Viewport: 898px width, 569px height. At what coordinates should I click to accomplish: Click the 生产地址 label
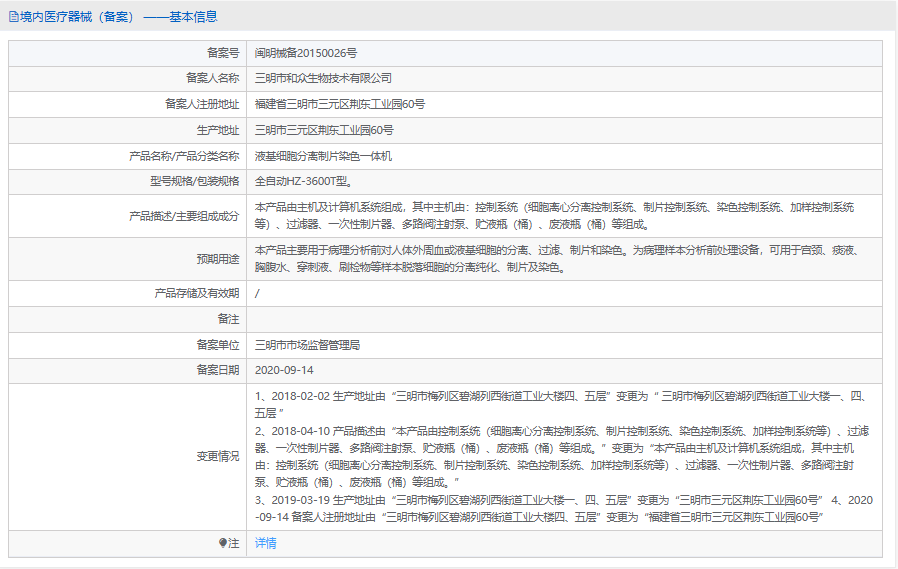pyautogui.click(x=218, y=131)
